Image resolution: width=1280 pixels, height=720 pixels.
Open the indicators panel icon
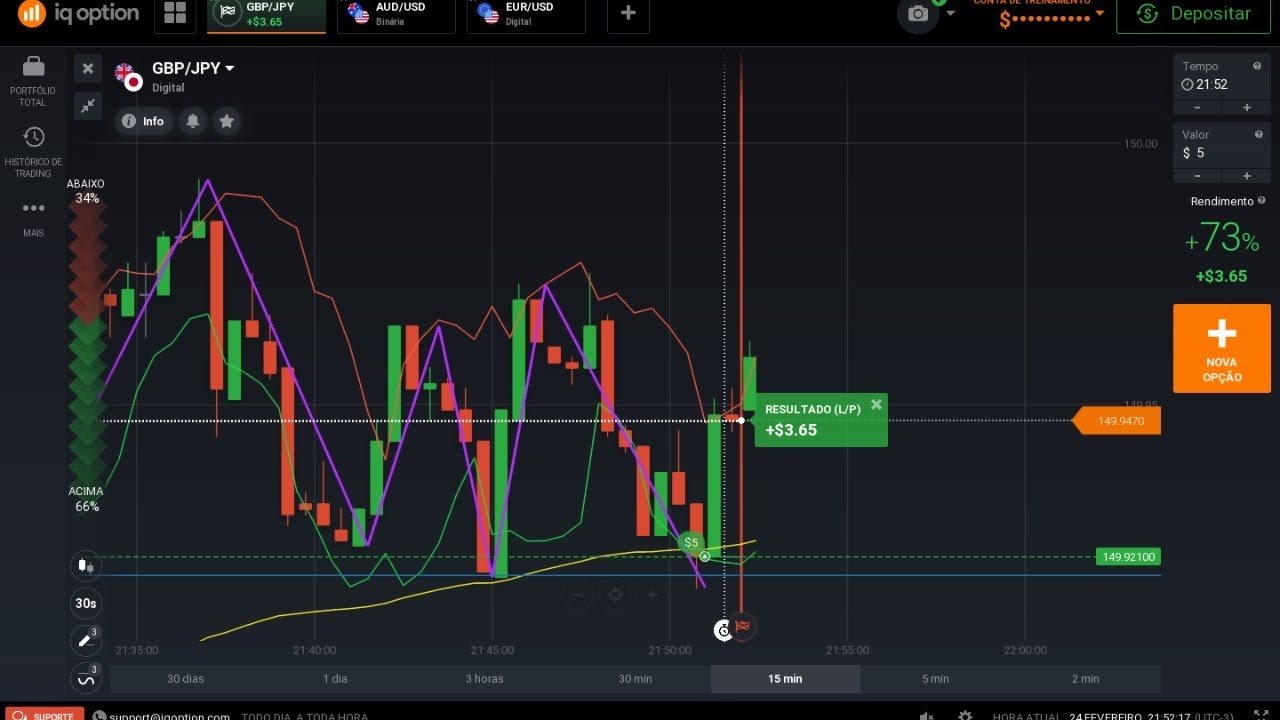[85, 677]
